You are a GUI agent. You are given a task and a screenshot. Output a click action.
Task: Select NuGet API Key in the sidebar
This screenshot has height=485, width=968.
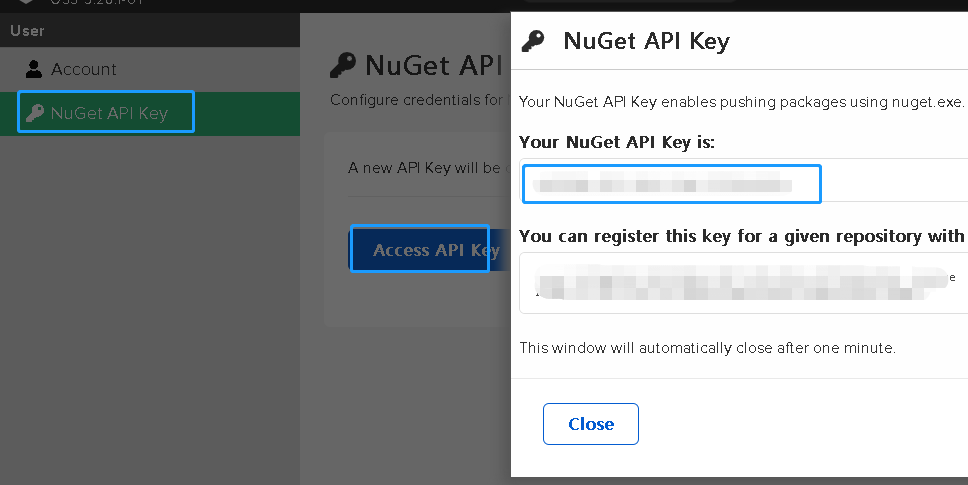[x=108, y=113]
